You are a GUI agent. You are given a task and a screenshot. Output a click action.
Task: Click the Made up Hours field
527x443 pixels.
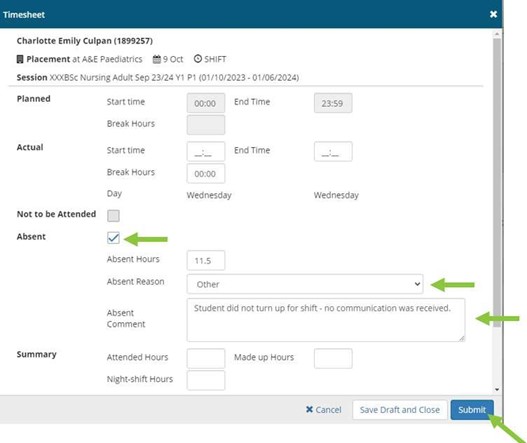click(x=333, y=358)
